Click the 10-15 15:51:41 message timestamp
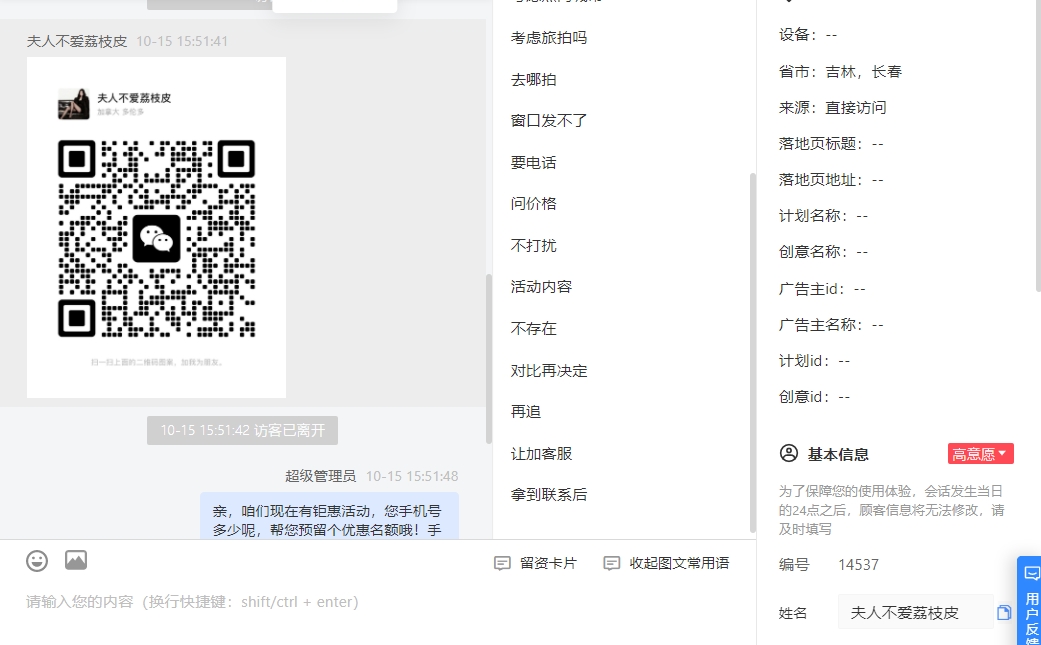This screenshot has height=645, width=1041. click(182, 41)
